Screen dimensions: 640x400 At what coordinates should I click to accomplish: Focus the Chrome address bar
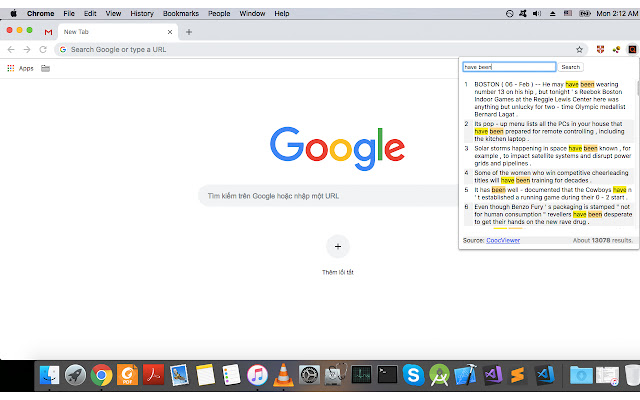320,49
